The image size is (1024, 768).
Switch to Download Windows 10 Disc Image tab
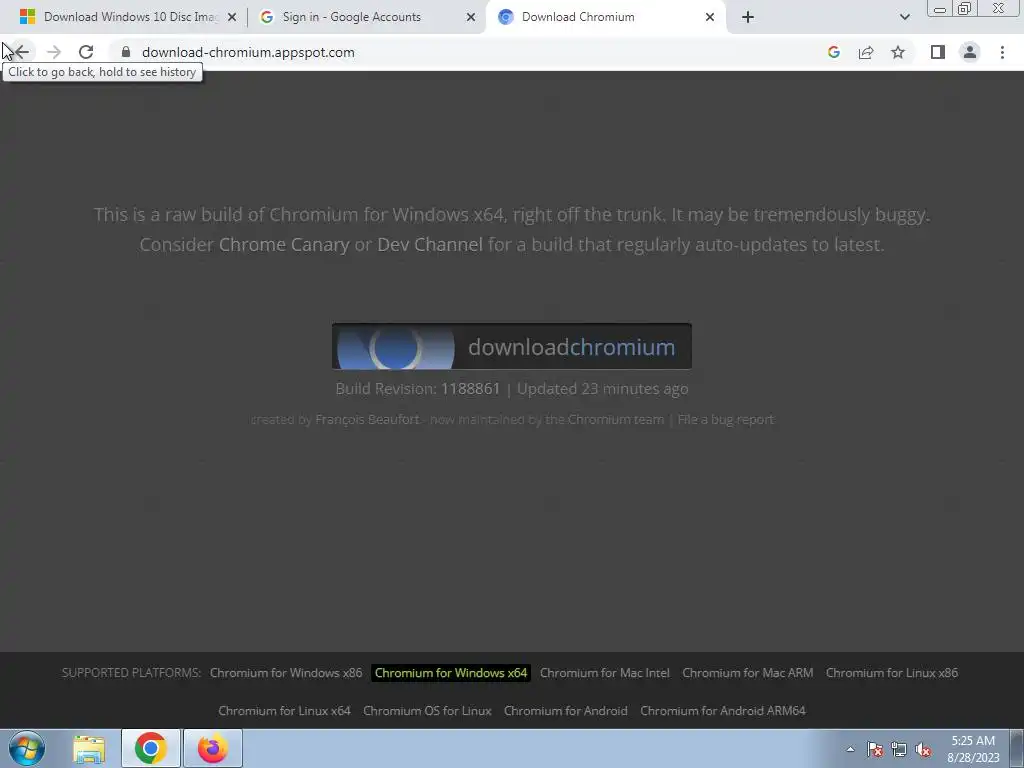point(129,17)
